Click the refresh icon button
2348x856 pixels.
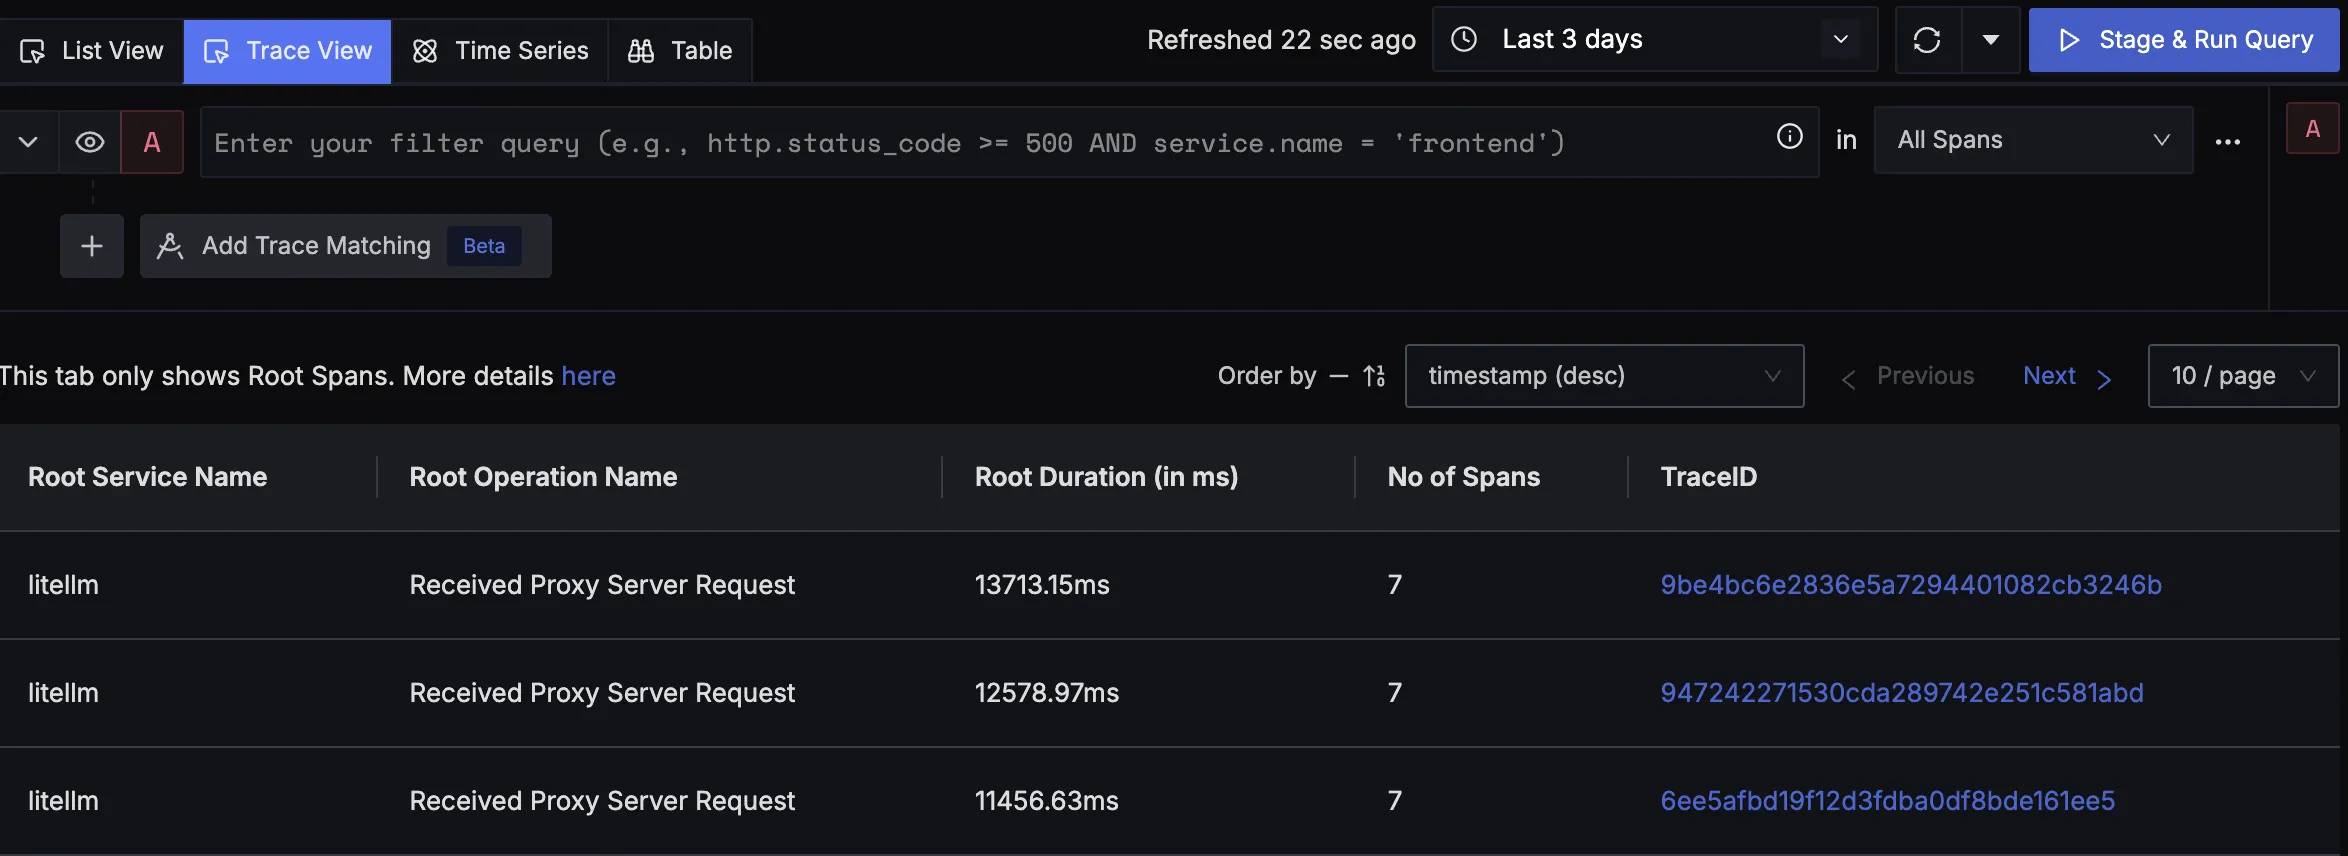(x=1927, y=40)
